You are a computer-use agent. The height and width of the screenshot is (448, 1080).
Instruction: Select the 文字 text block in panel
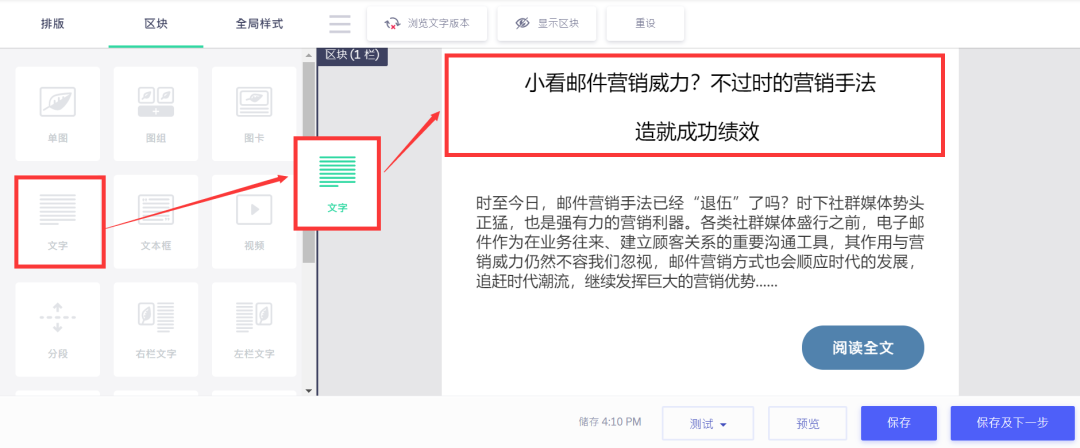coord(58,222)
